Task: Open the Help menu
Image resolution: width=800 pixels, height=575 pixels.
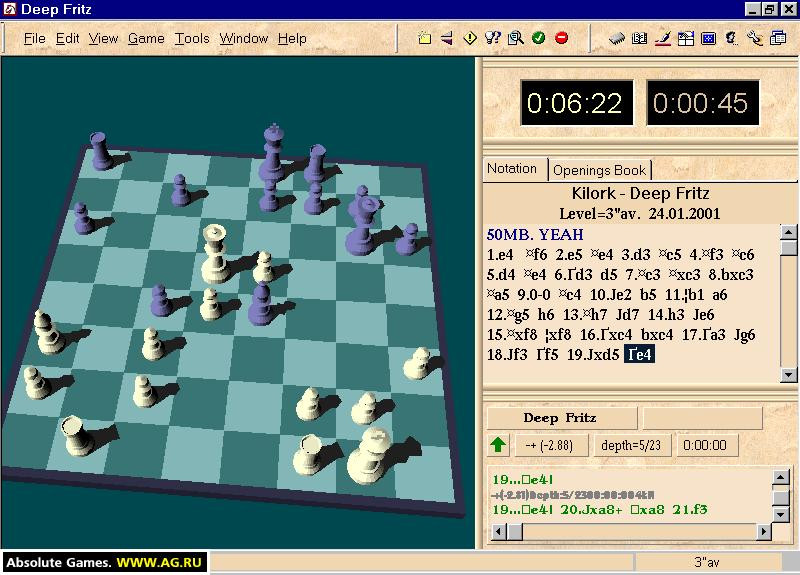Action: click(x=292, y=38)
